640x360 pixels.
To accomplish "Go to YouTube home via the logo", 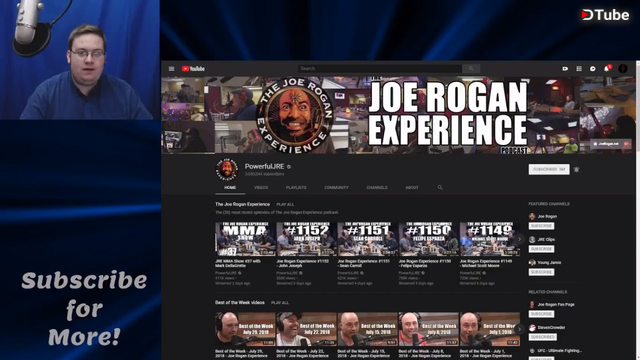I will [x=193, y=69].
